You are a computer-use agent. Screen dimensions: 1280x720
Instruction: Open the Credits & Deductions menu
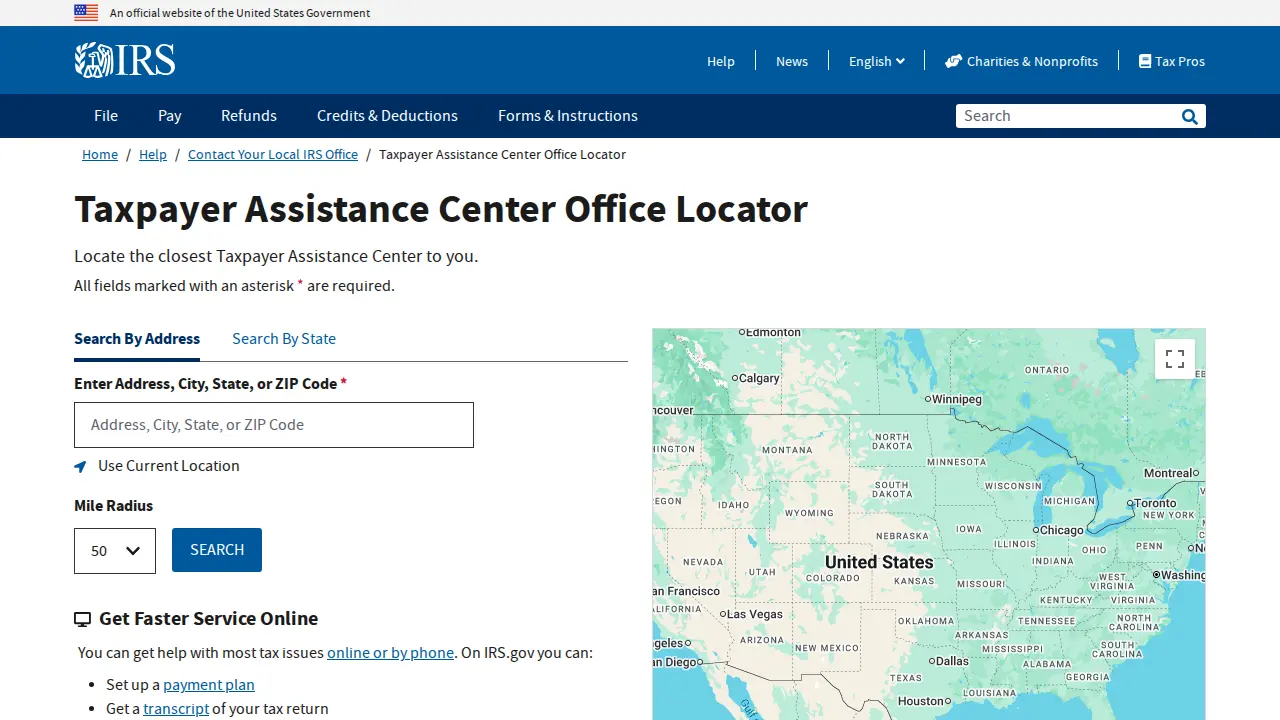click(x=387, y=116)
